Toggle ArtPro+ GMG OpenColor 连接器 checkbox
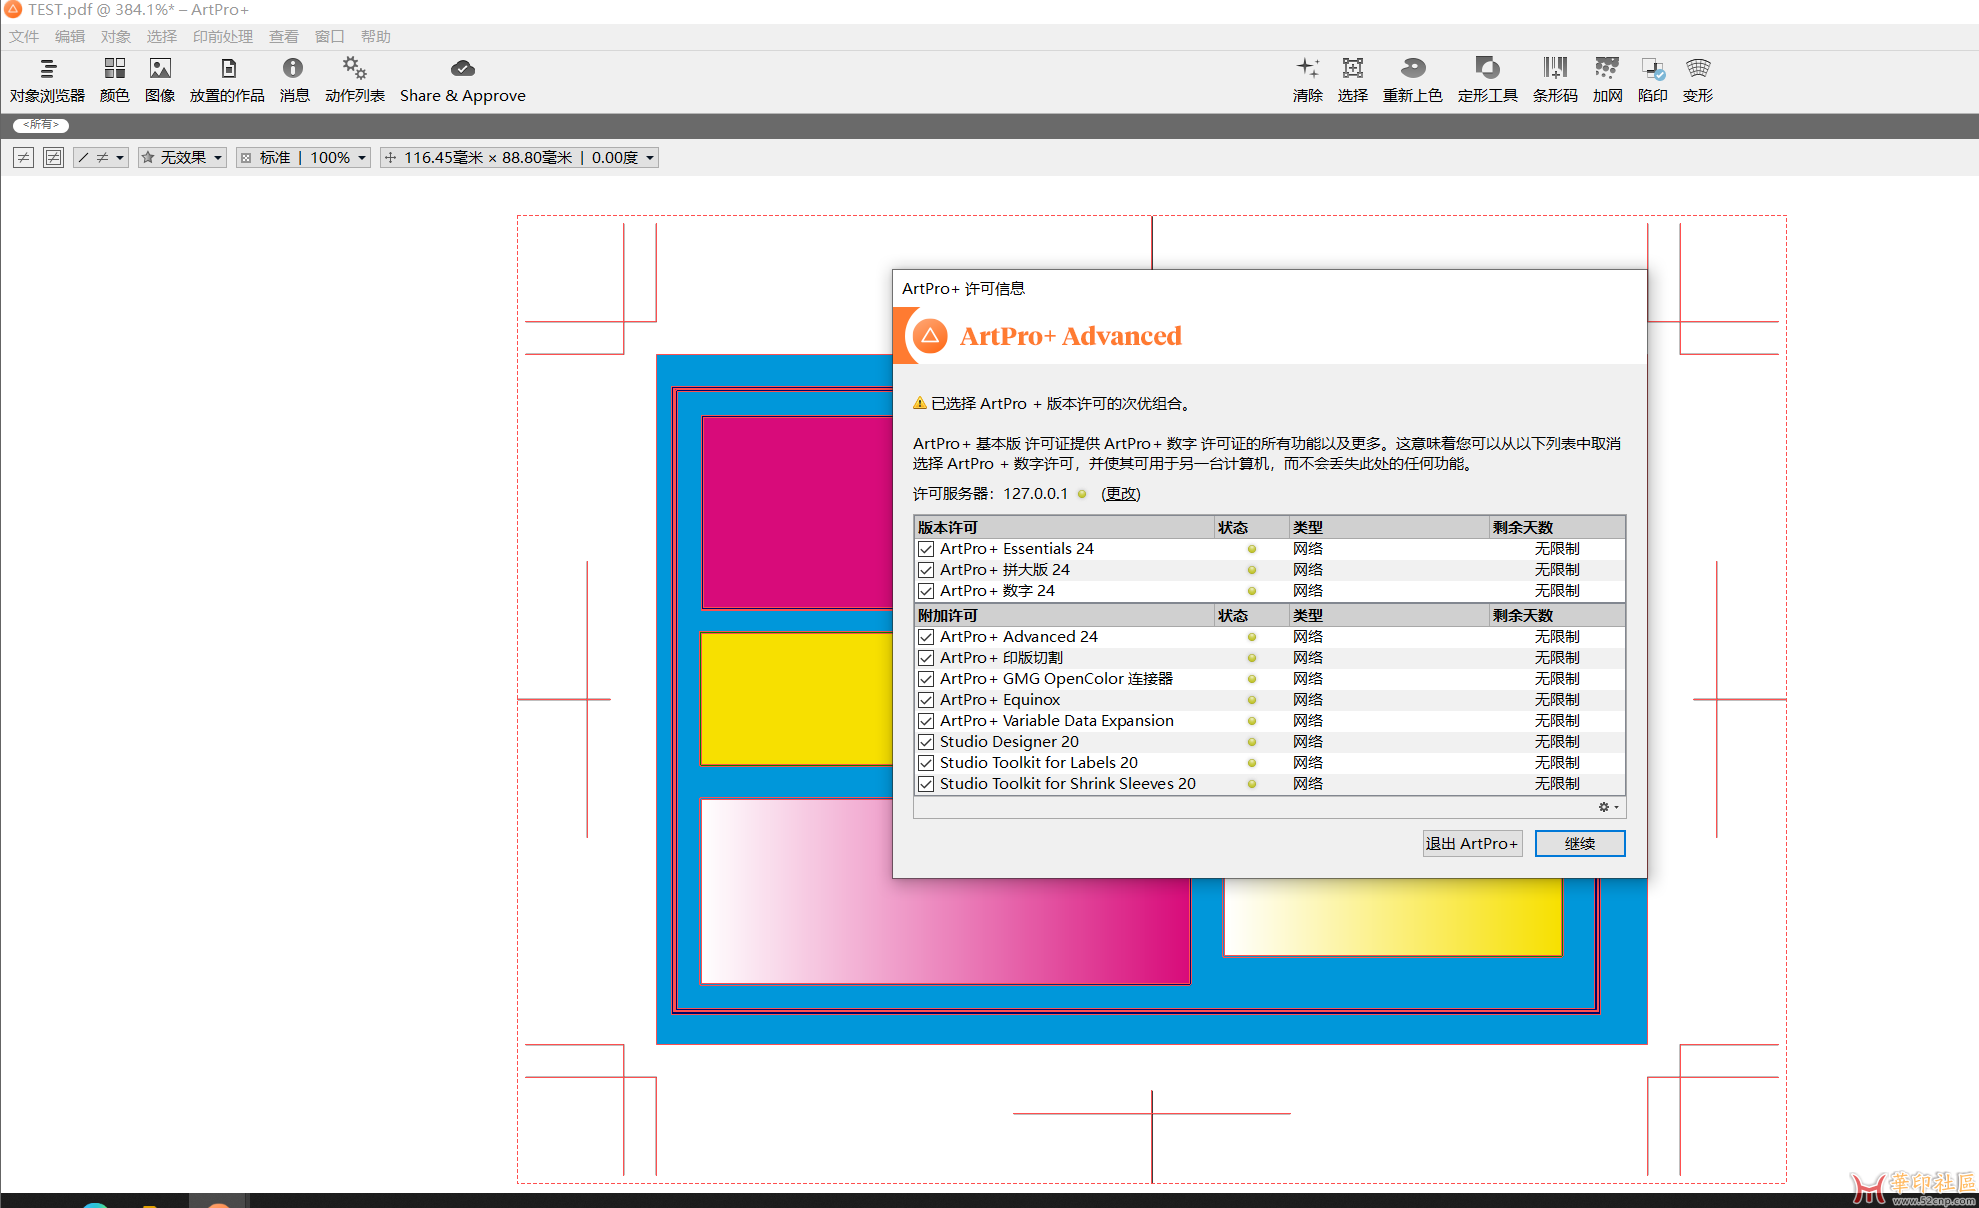1979x1208 pixels. click(926, 679)
